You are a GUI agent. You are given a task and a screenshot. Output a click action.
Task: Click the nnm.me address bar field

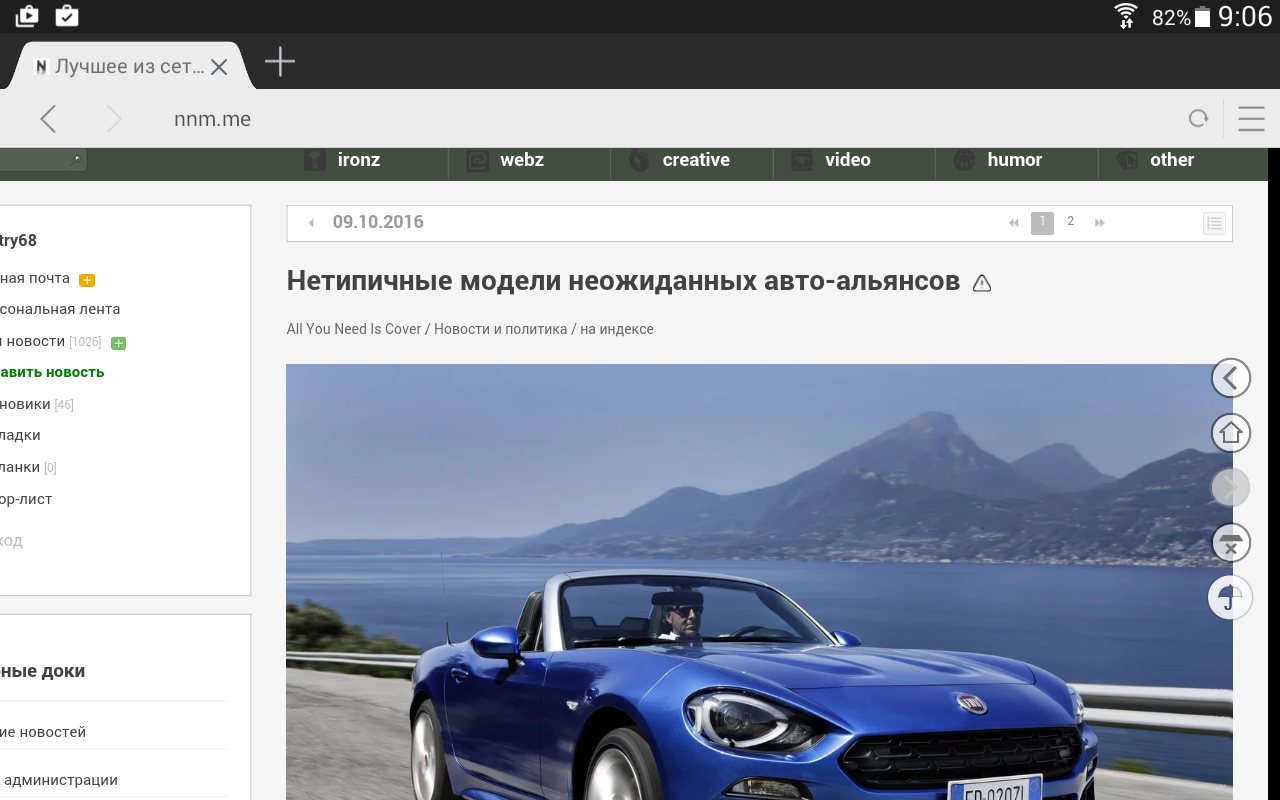(212, 118)
